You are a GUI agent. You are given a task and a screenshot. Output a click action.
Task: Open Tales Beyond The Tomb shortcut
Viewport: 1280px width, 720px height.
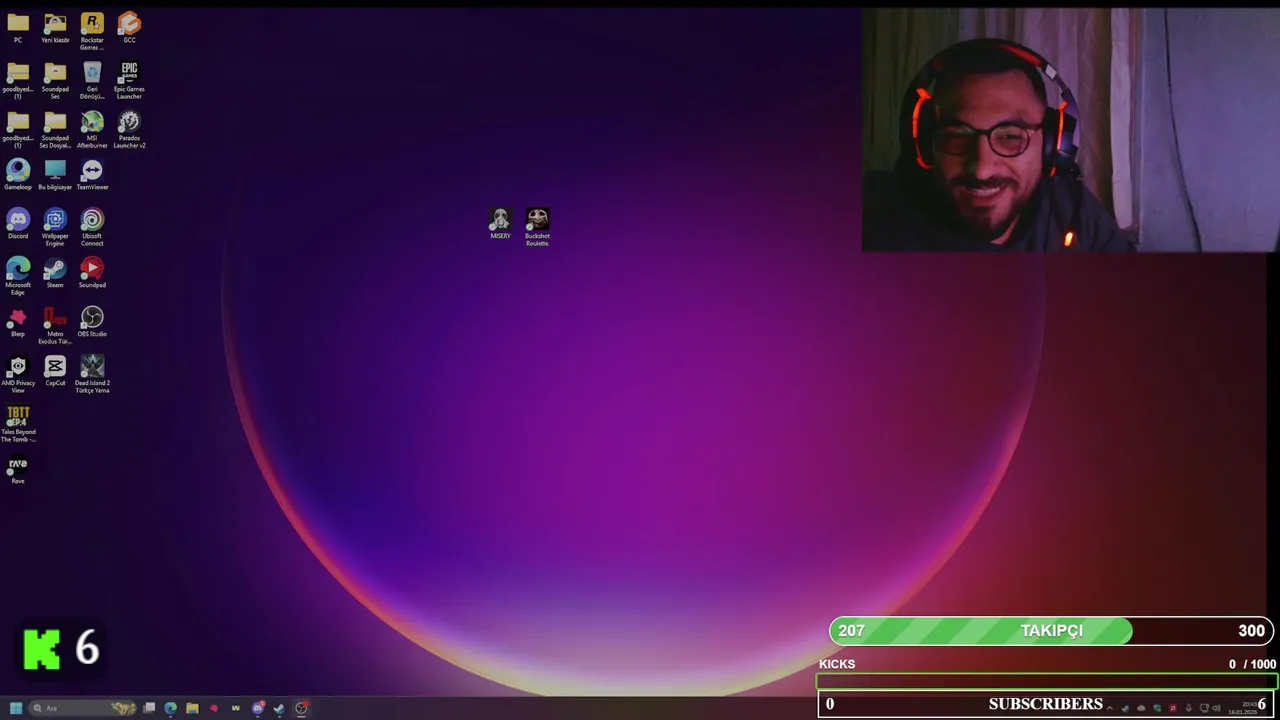point(18,423)
